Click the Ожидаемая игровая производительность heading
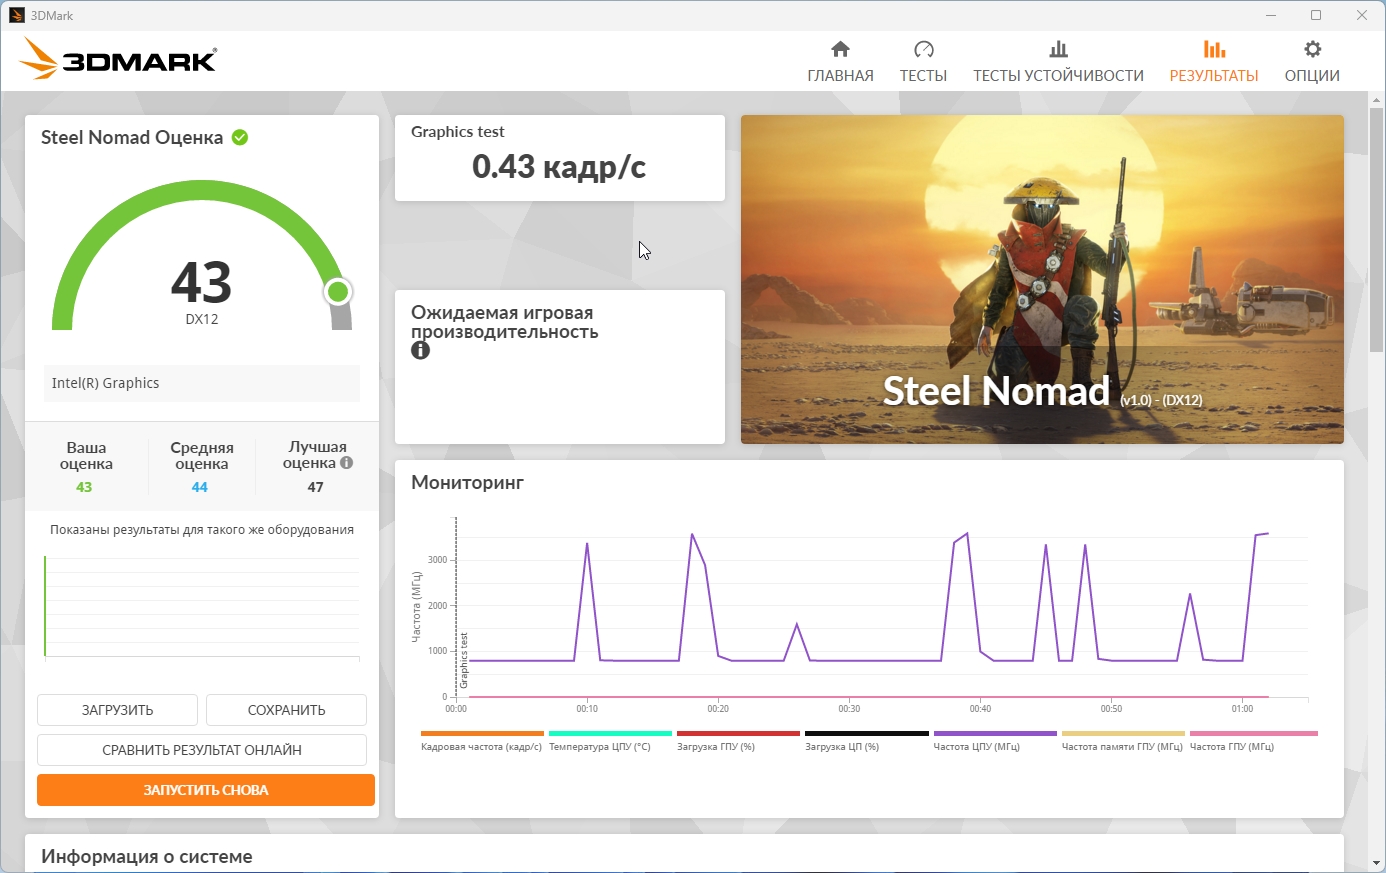This screenshot has height=873, width=1386. point(505,322)
